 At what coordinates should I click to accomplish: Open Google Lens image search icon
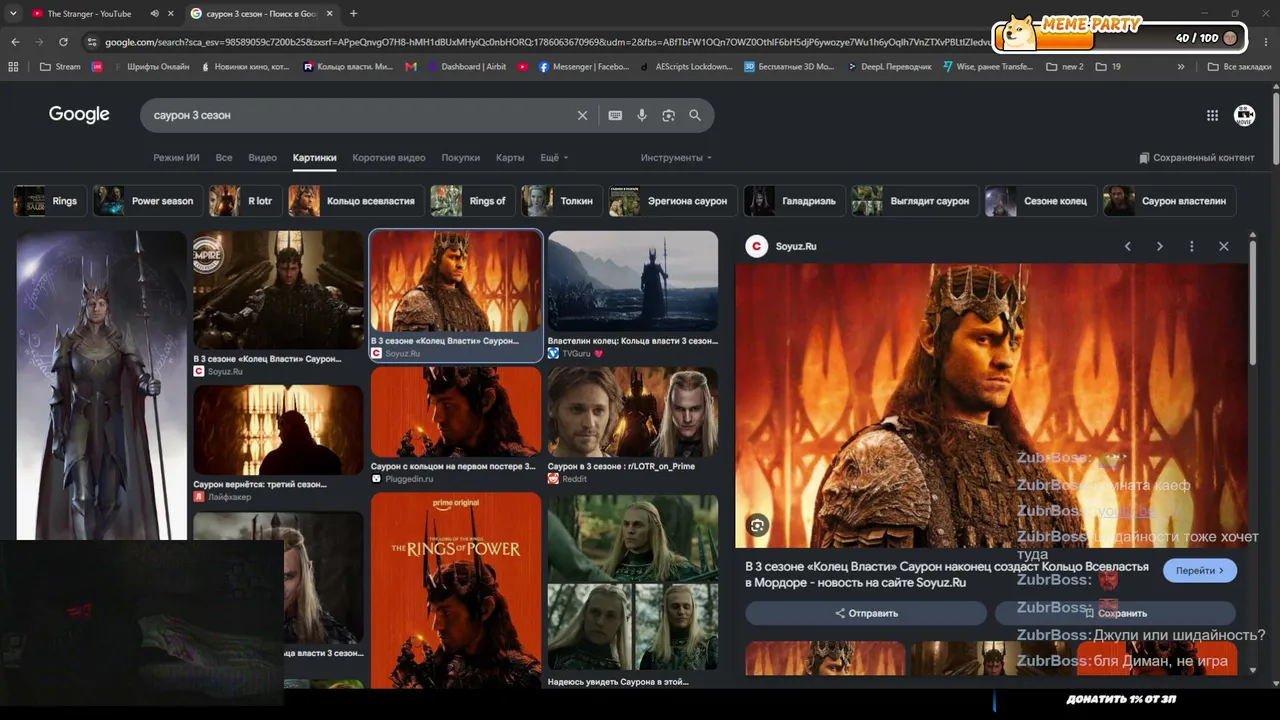click(668, 115)
